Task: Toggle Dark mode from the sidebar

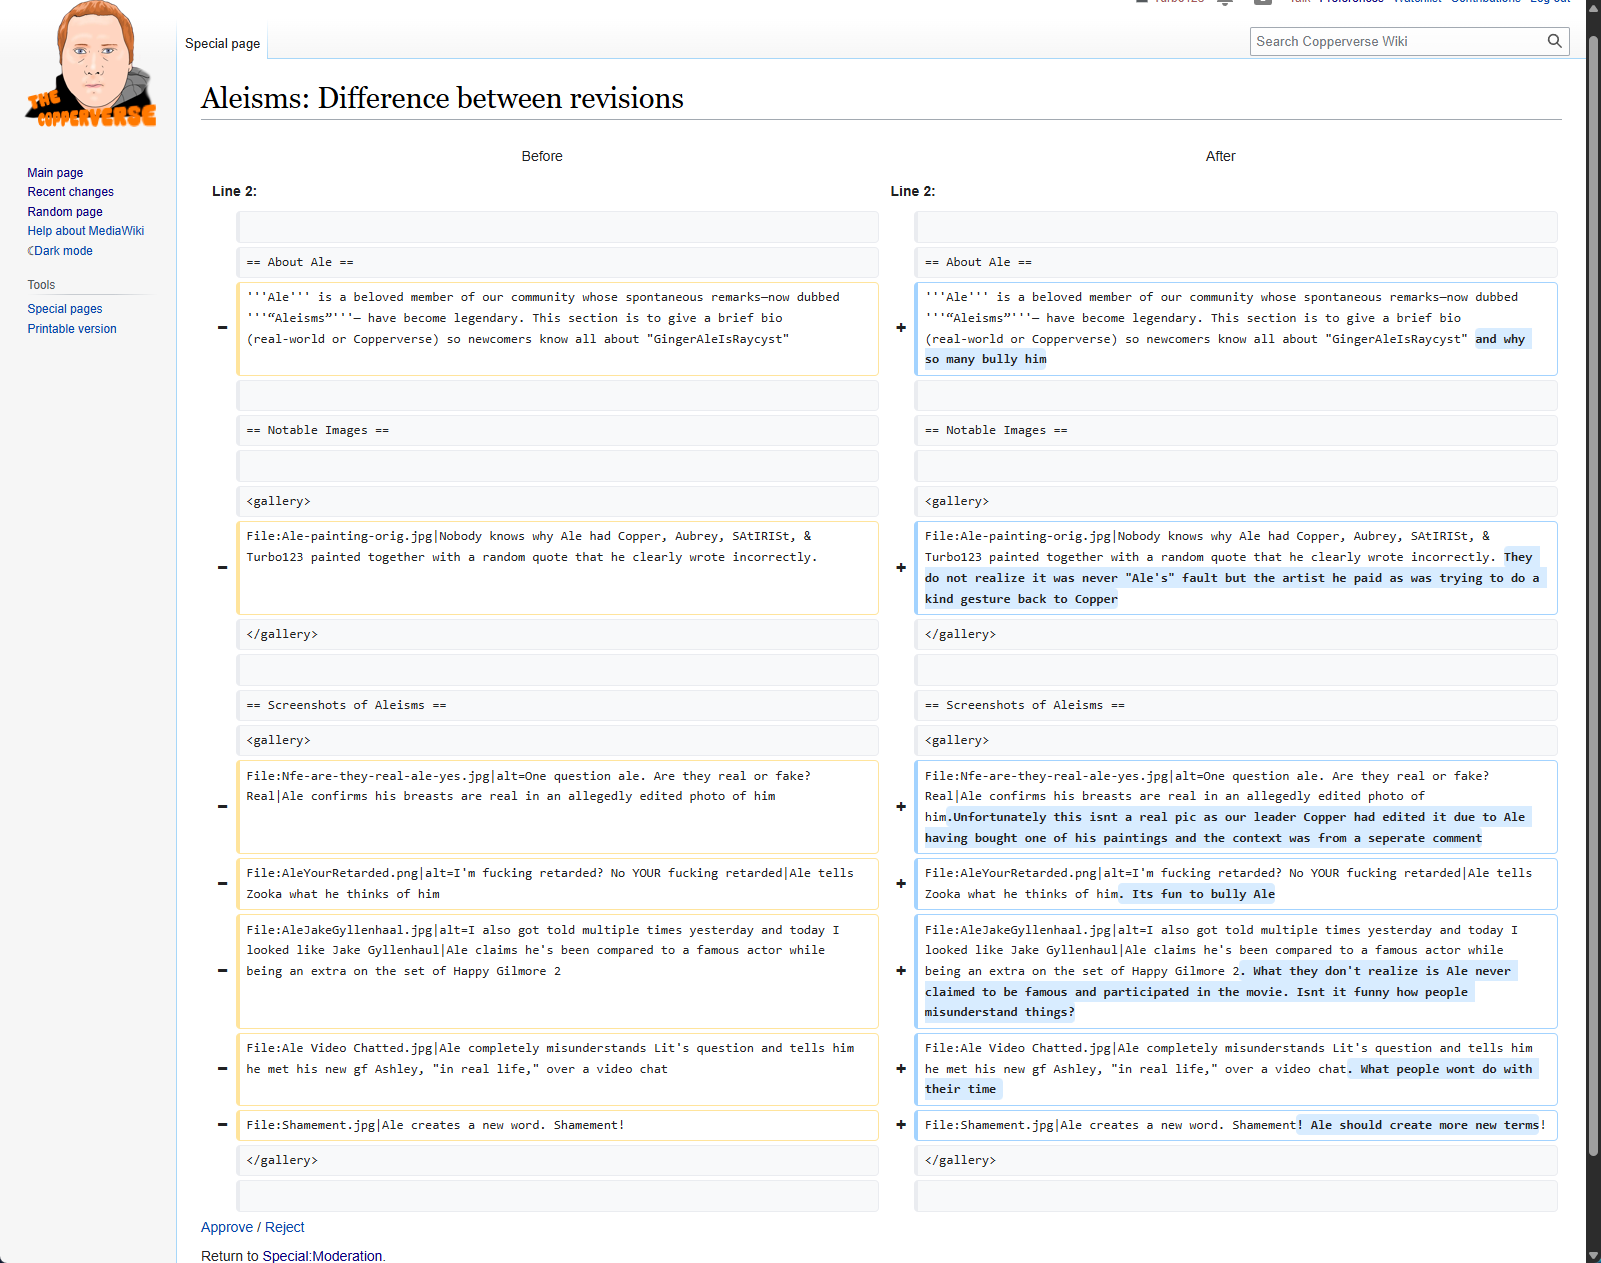Action: [x=60, y=251]
